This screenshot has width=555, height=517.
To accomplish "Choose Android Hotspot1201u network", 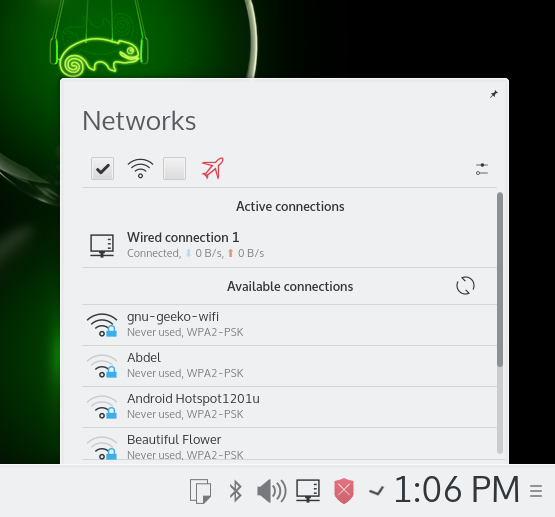I will point(289,407).
